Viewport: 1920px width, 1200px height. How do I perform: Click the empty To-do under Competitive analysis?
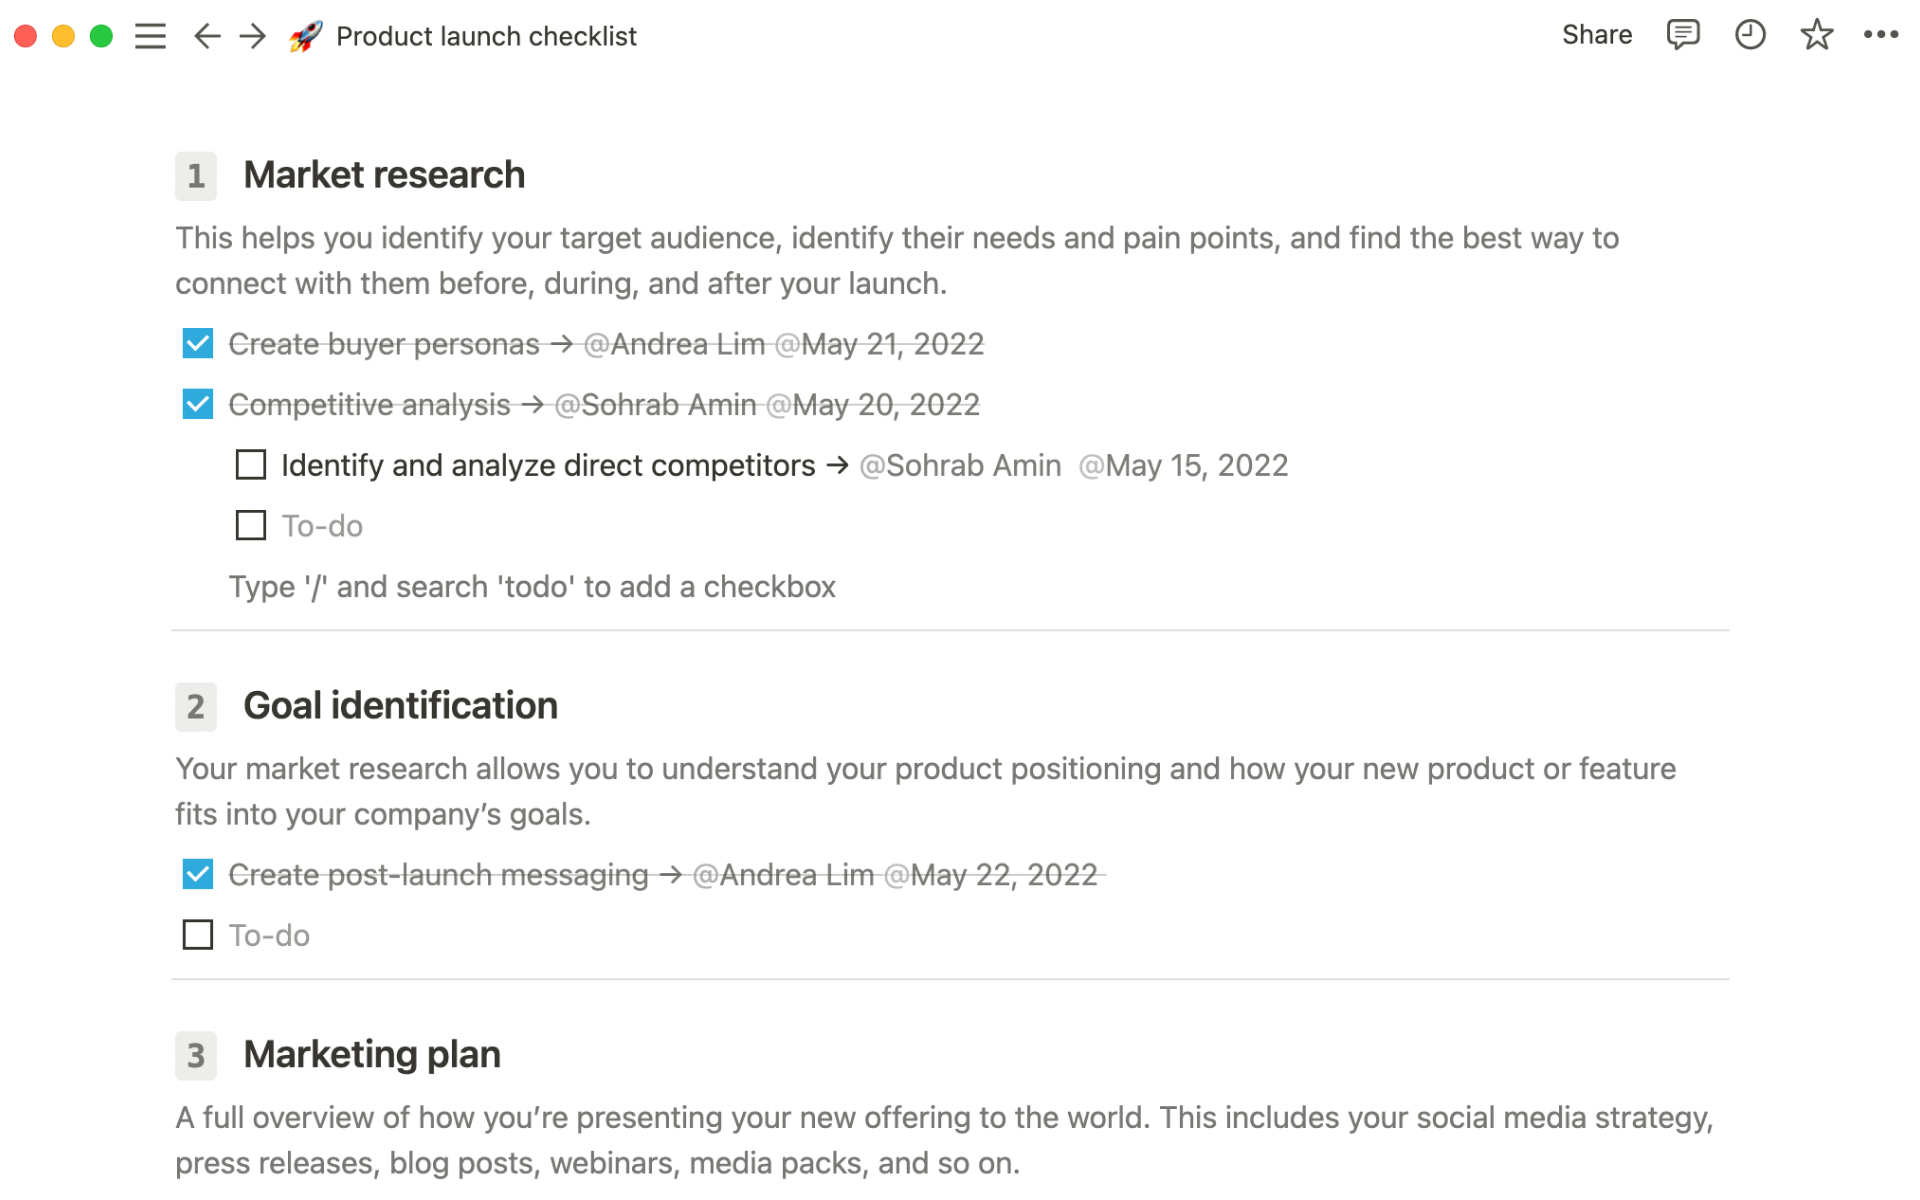[250, 525]
